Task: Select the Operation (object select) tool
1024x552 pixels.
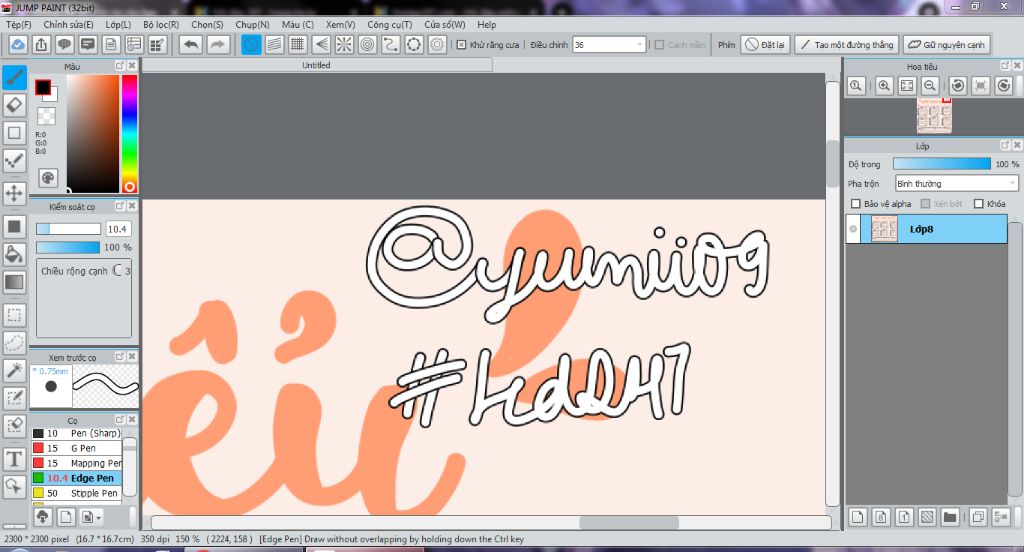Action: [x=14, y=486]
